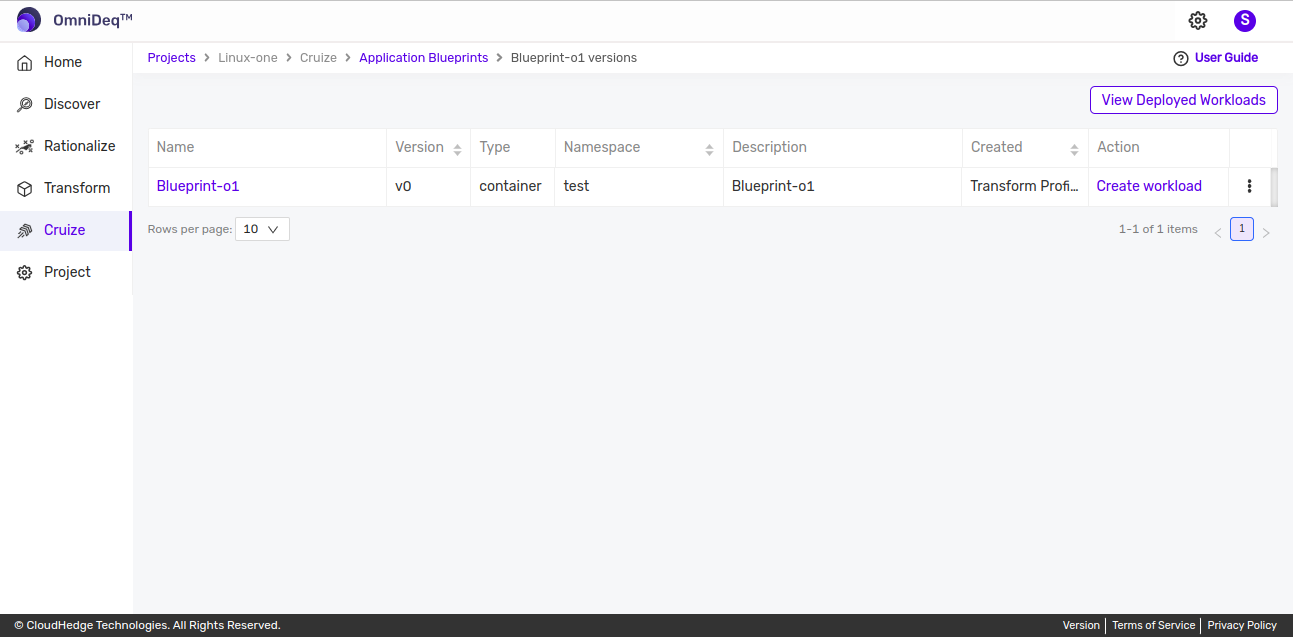The image size is (1293, 637).
Task: Go to Projects breadcrumb
Action: pyautogui.click(x=172, y=58)
